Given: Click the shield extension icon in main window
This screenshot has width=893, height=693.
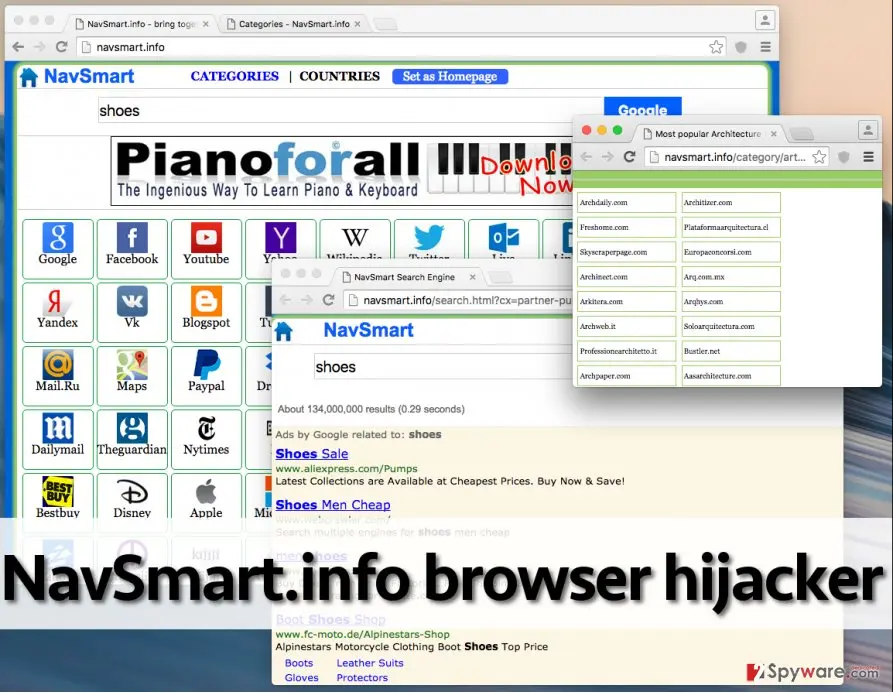Looking at the screenshot, I should [x=740, y=47].
